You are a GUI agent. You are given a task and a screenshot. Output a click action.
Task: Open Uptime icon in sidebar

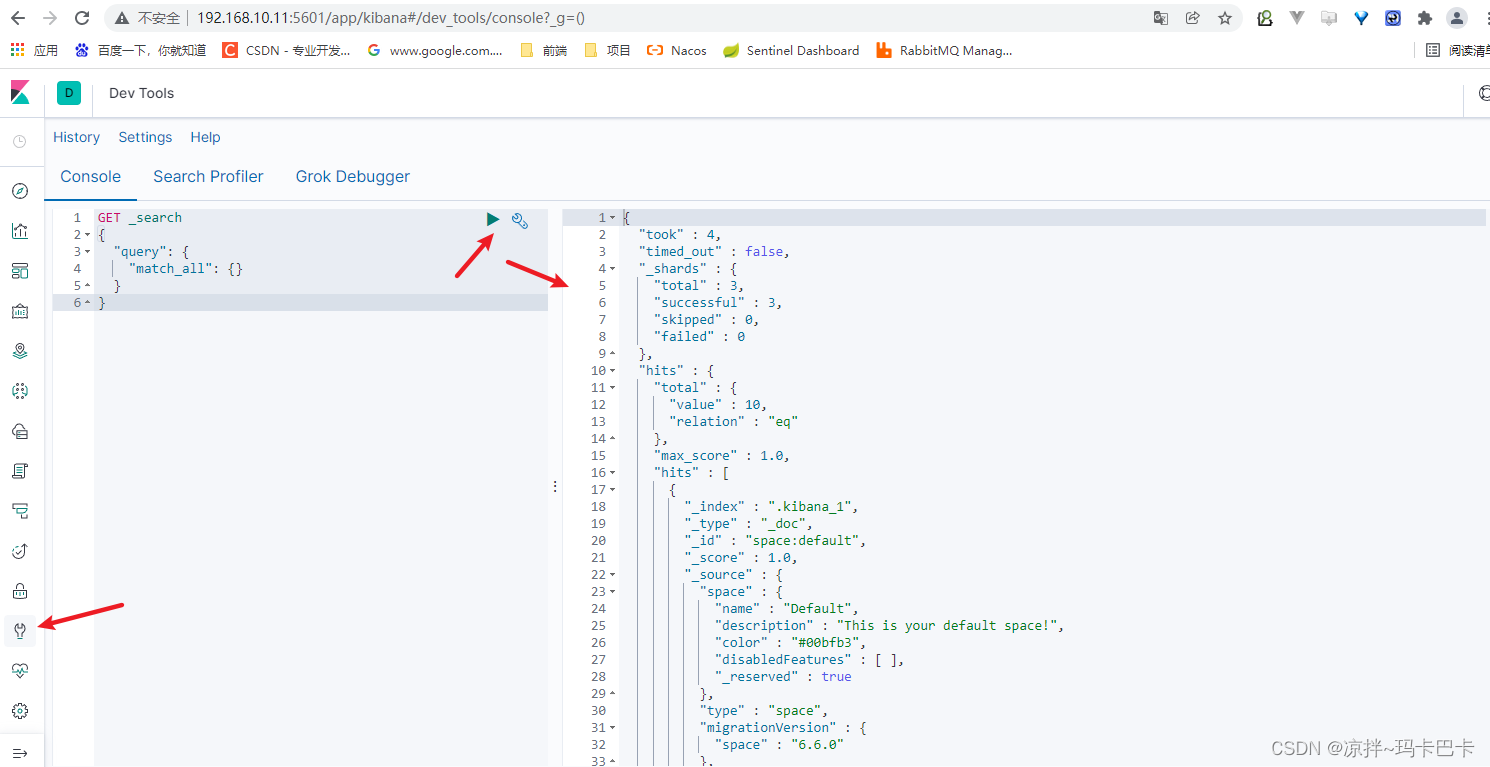20,551
